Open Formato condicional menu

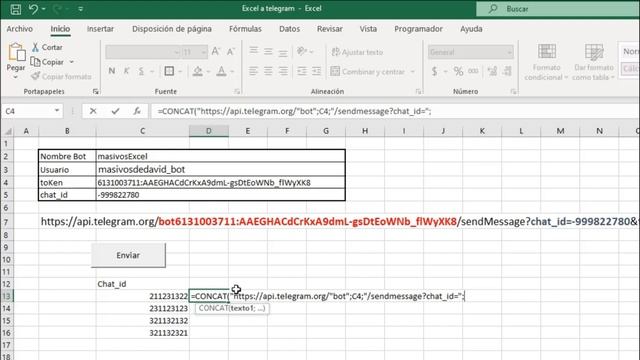point(546,62)
